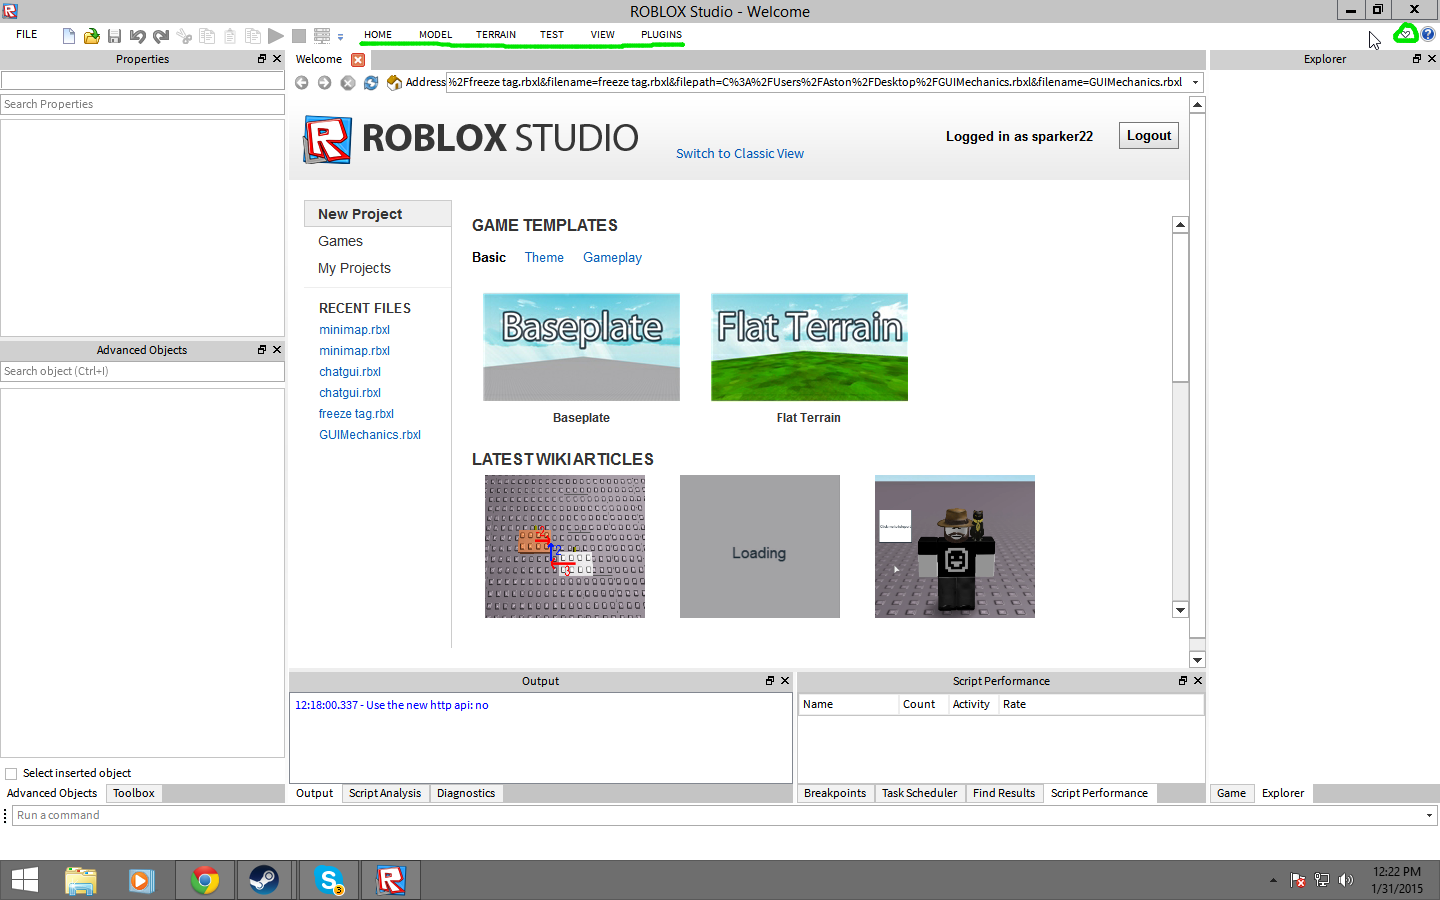Click the Logout button

pos(1149,136)
